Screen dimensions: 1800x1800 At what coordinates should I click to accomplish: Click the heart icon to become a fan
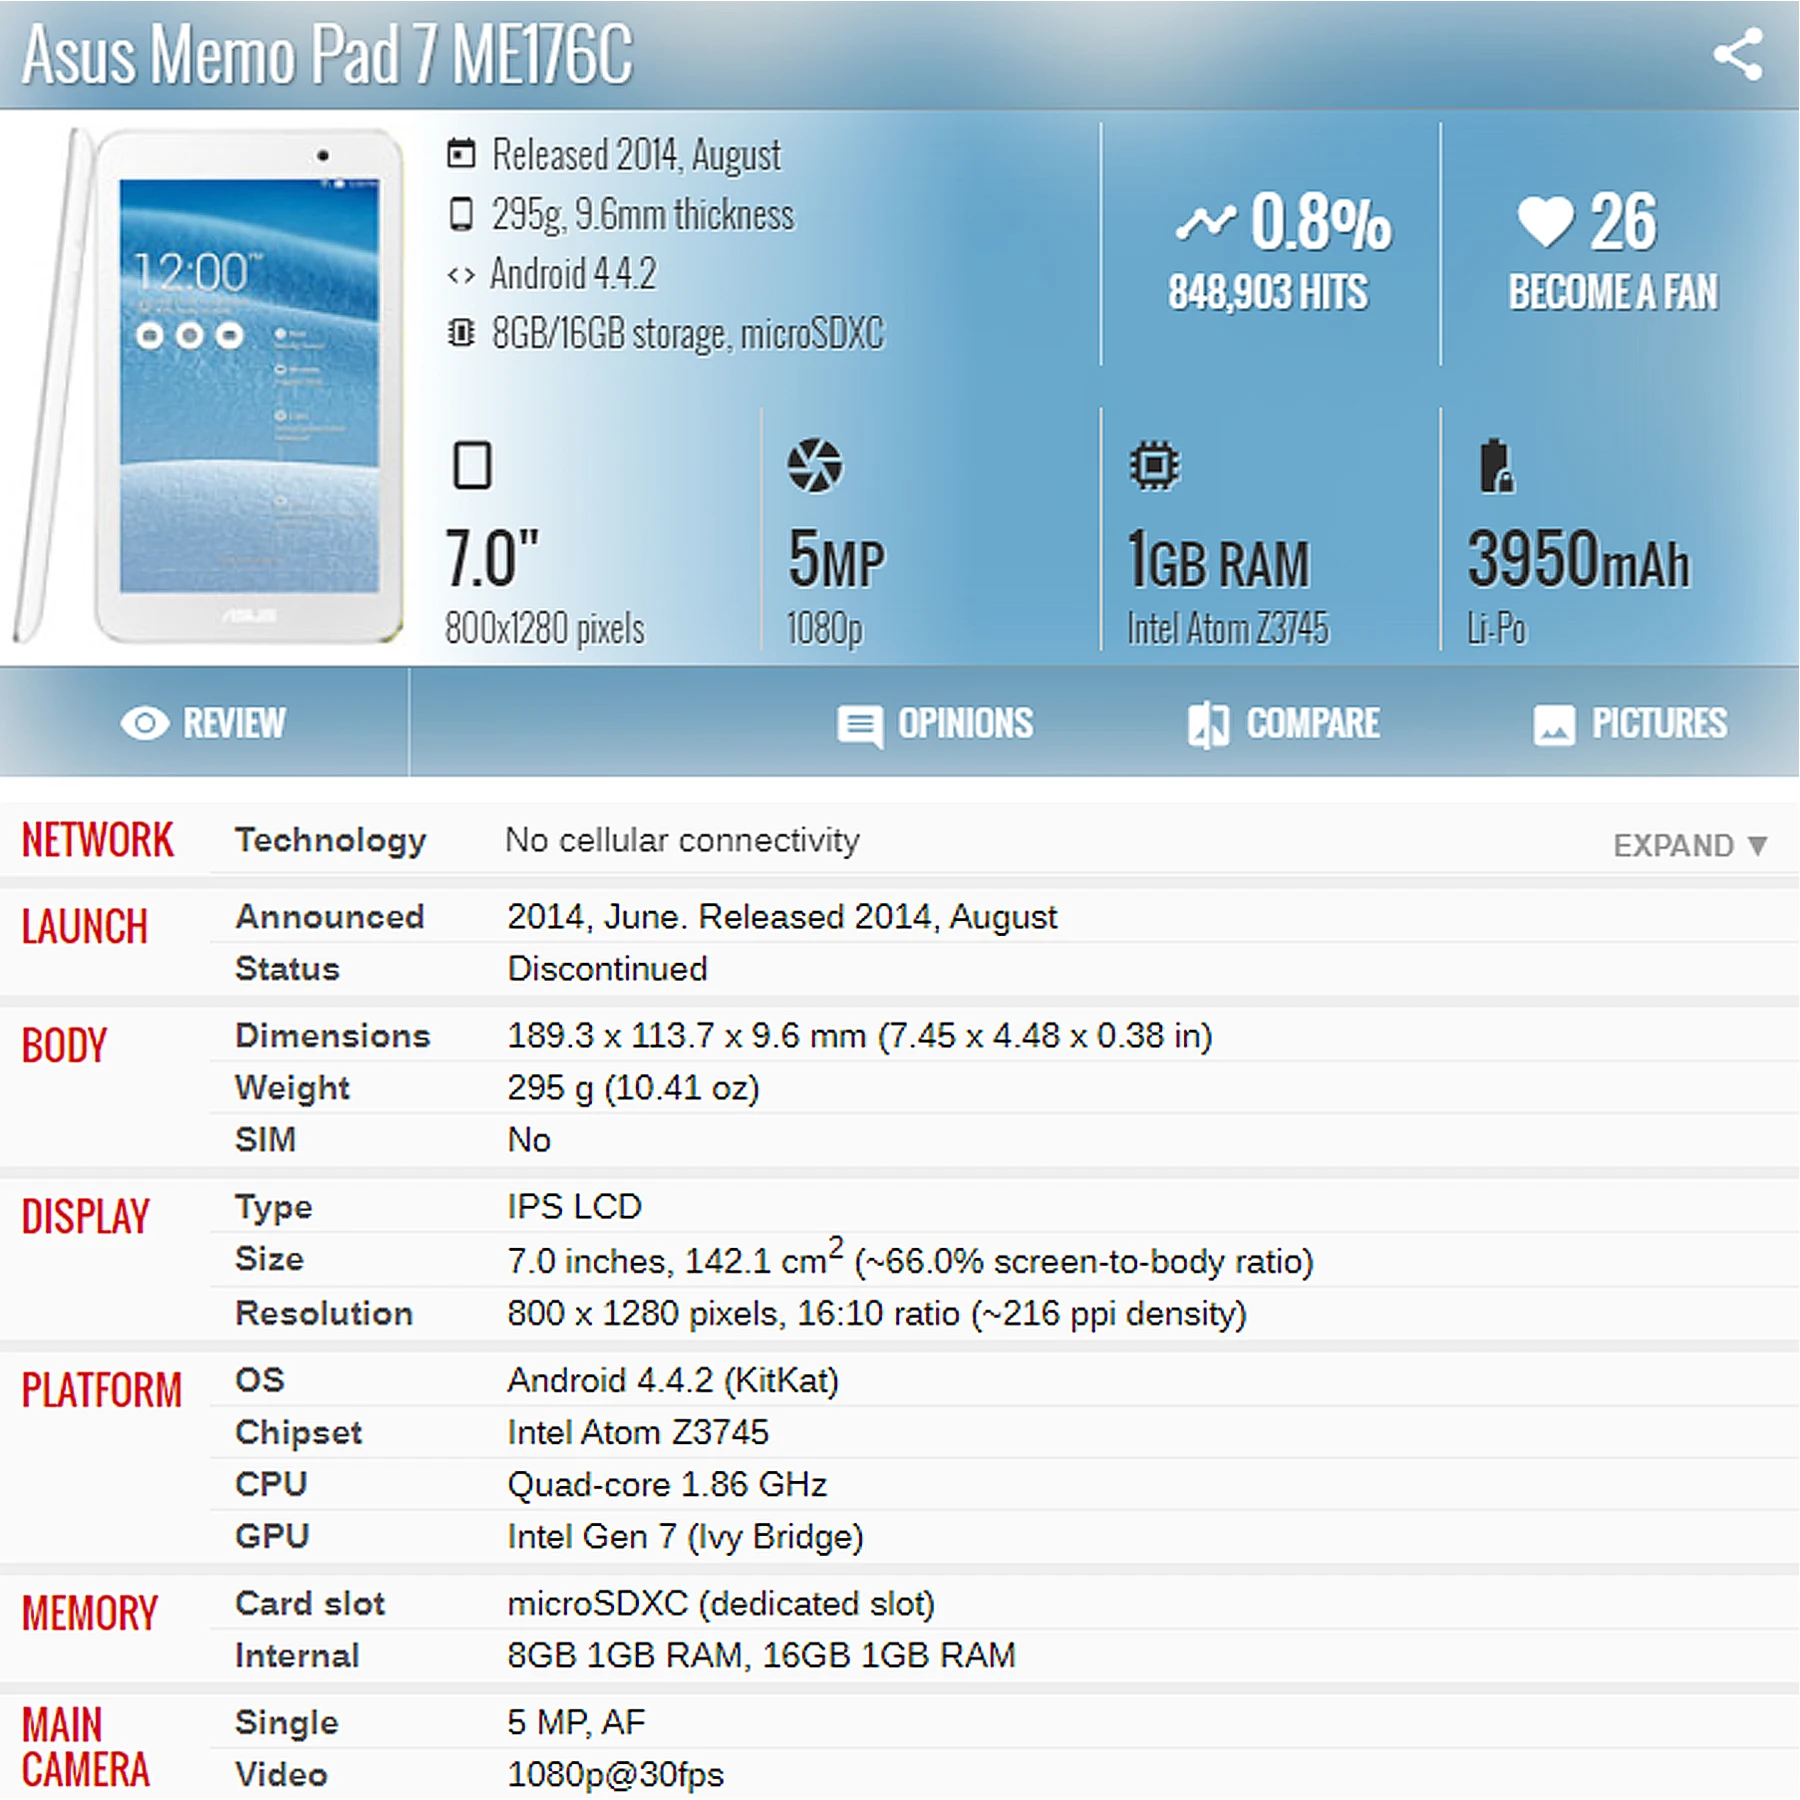pyautogui.click(x=1545, y=221)
